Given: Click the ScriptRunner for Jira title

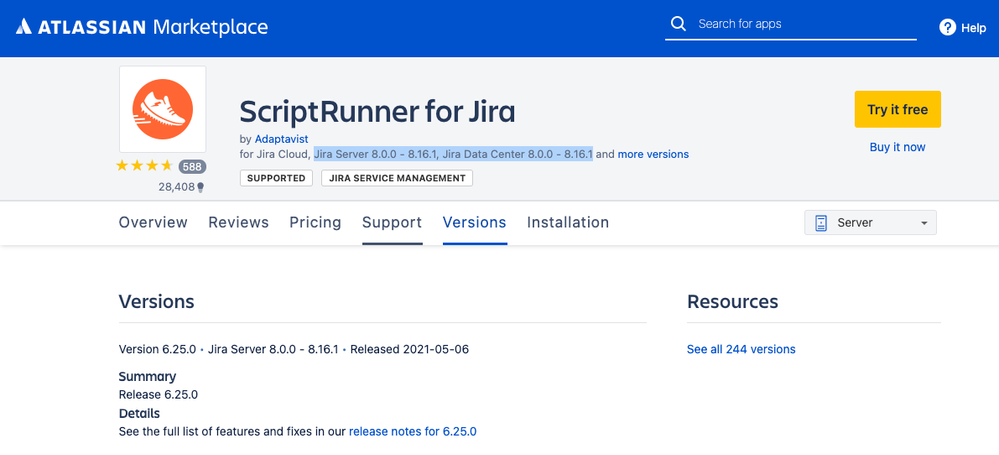Looking at the screenshot, I should coord(377,112).
